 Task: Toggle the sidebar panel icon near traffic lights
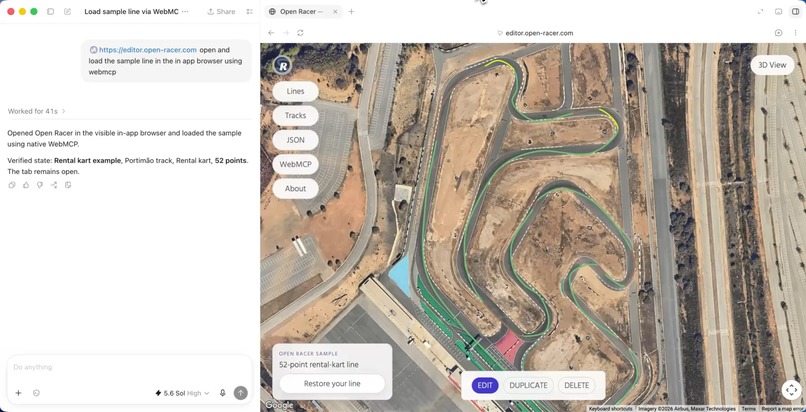pyautogui.click(x=50, y=11)
